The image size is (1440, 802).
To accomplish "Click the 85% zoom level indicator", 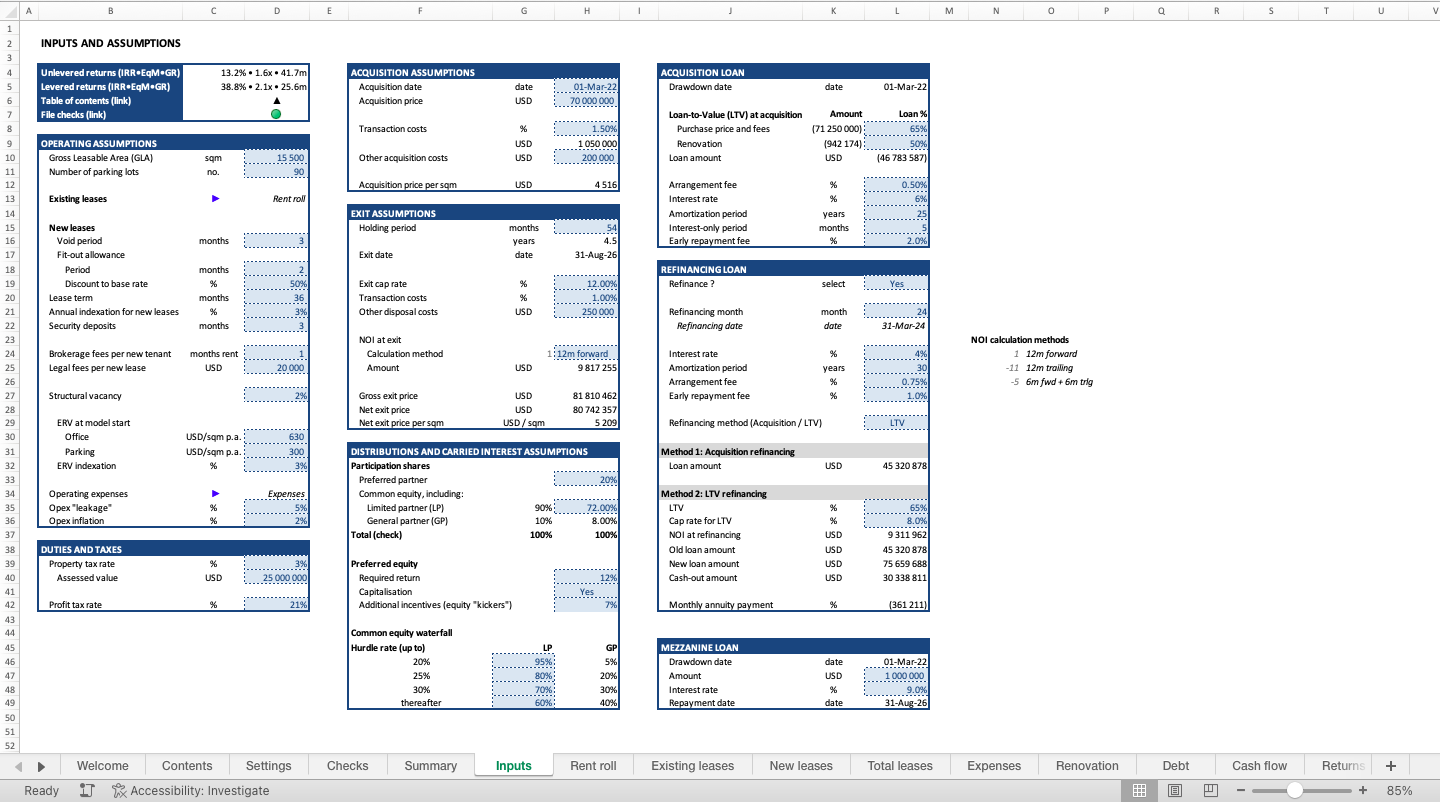I will tap(1400, 790).
